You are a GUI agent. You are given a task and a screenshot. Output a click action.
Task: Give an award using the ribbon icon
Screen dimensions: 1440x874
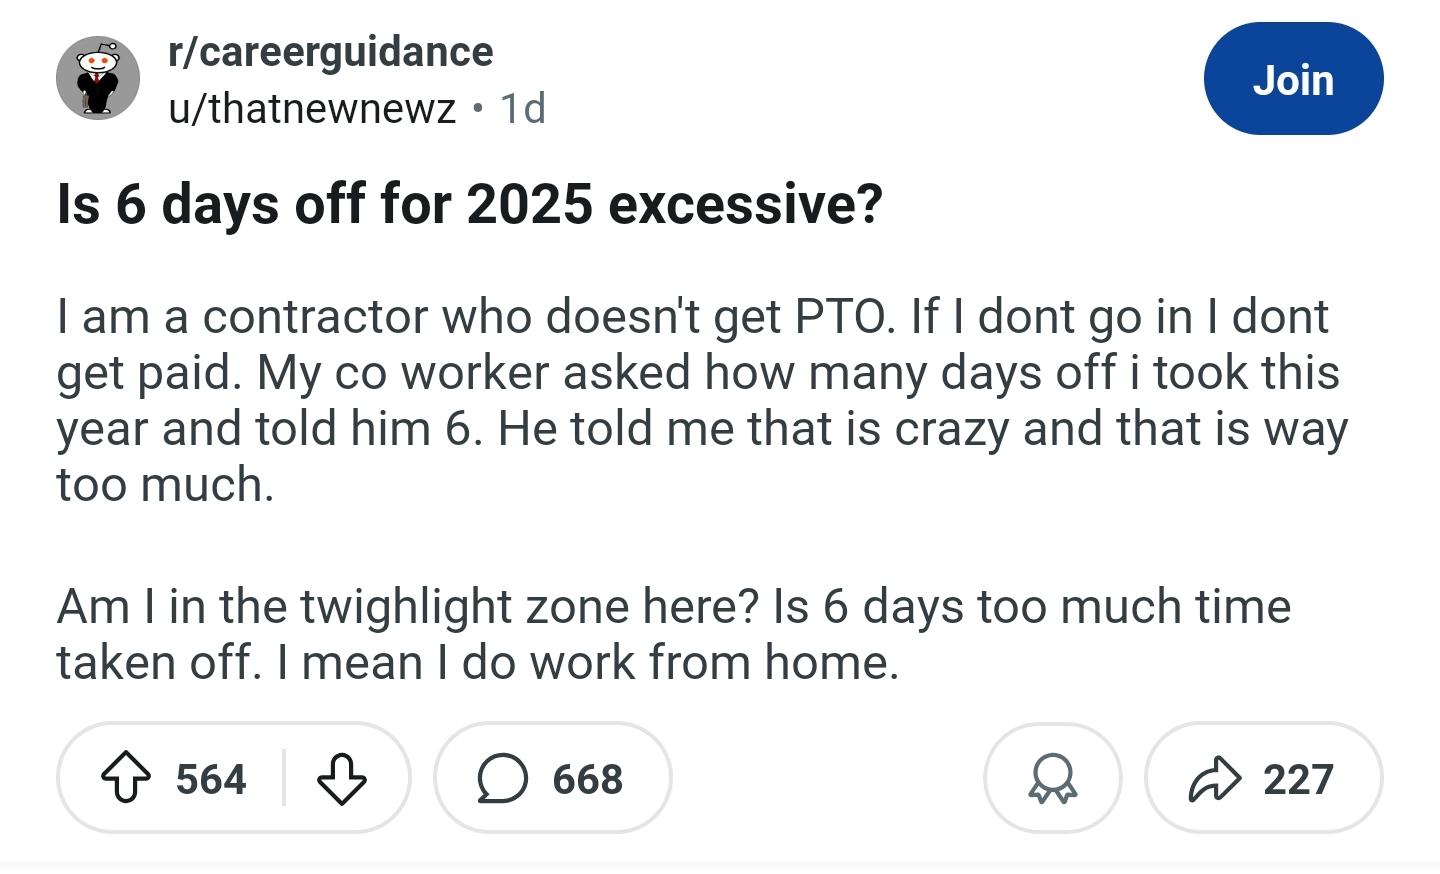pyautogui.click(x=1053, y=779)
